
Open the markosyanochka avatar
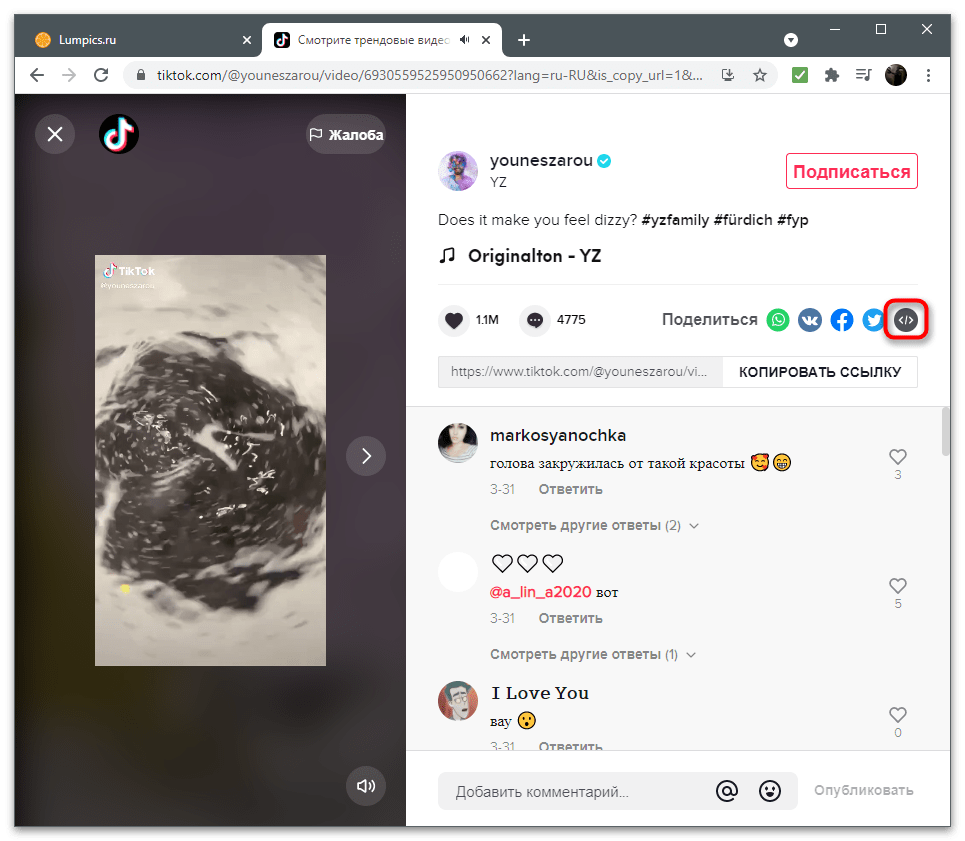coord(458,443)
